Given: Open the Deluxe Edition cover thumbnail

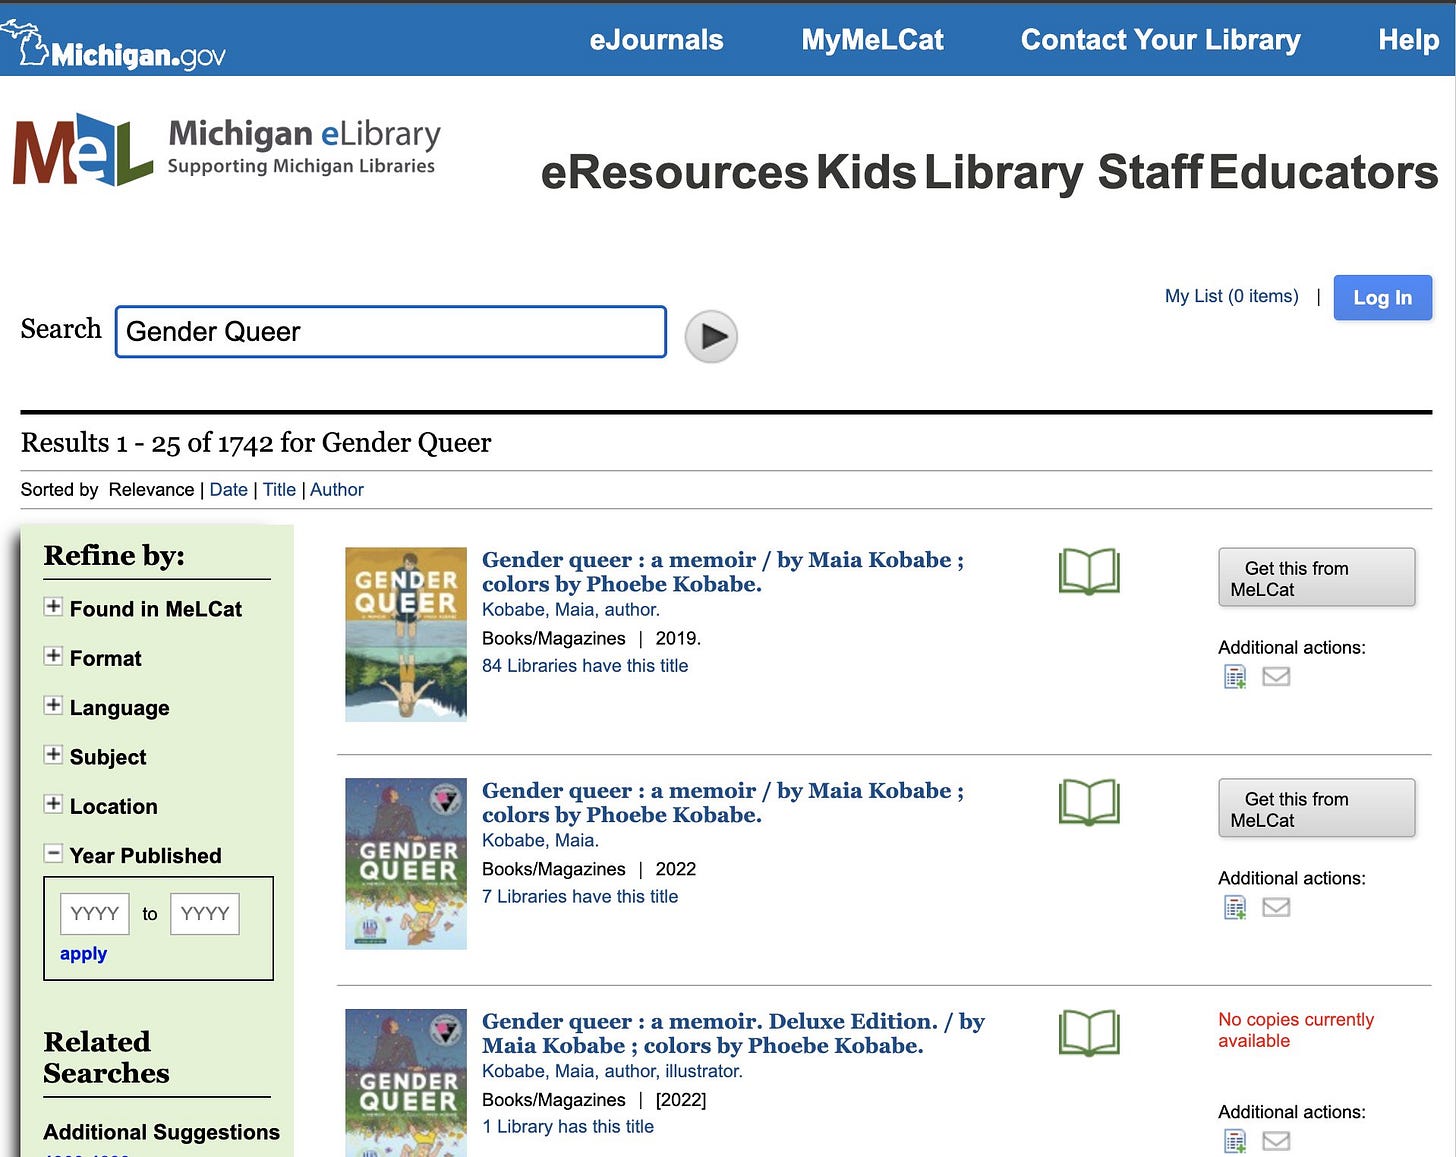Looking at the screenshot, I should [406, 1083].
